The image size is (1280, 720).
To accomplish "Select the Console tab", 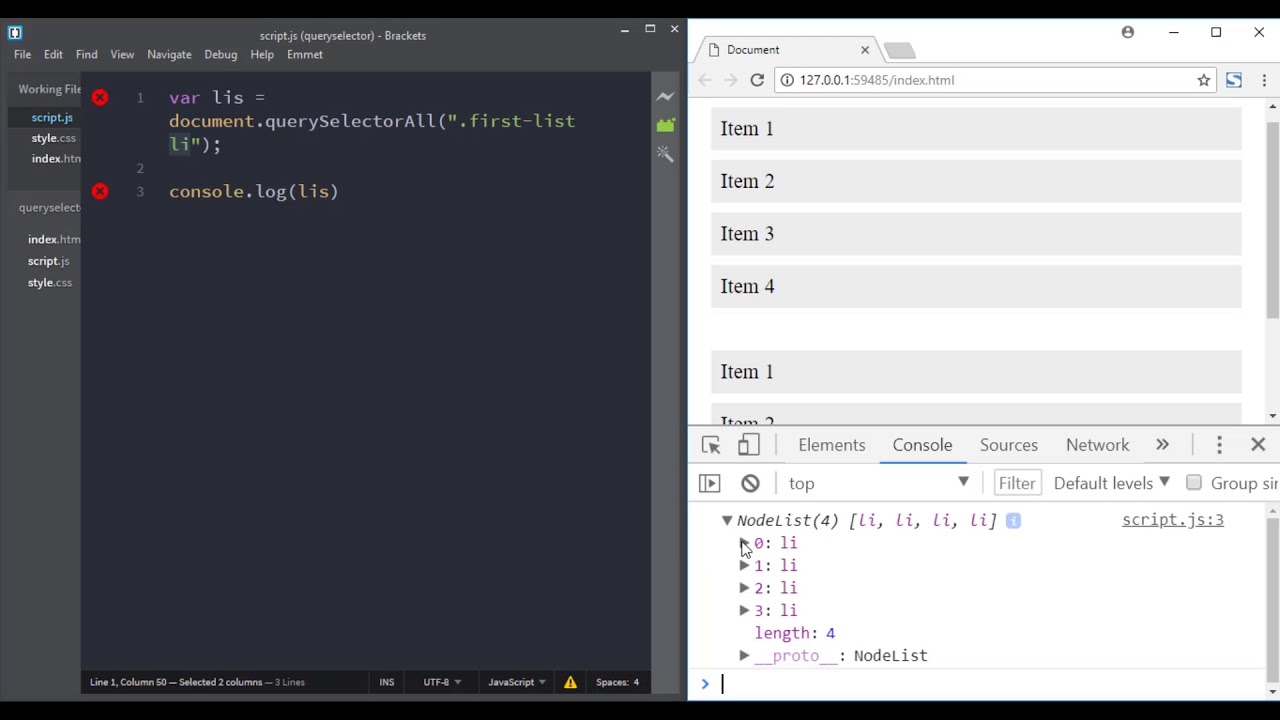I will click(922, 445).
